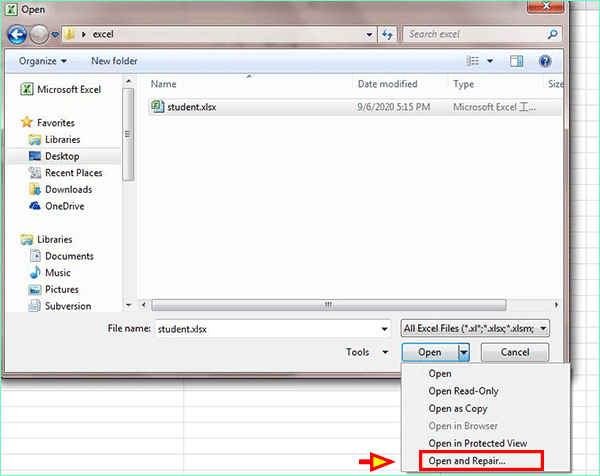Screen dimensions: 600x476
Task: Click navigation pane scroll down arrow
Action: coord(129,305)
